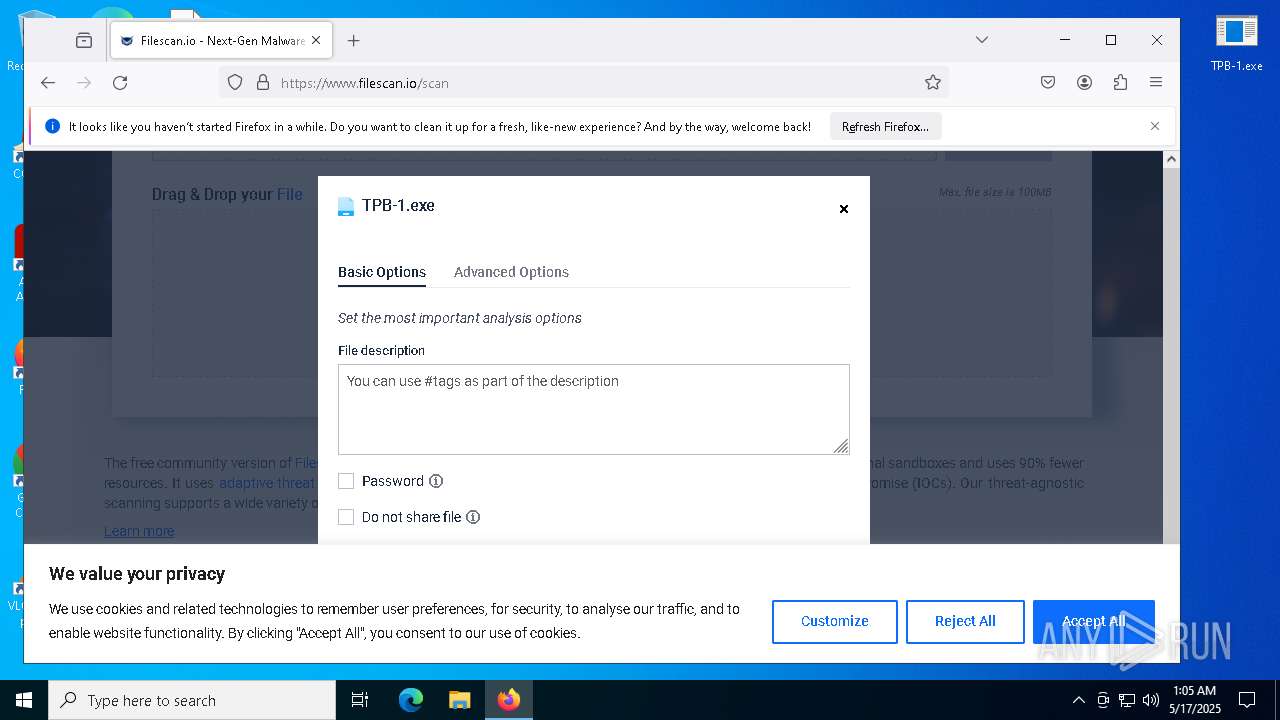The width and height of the screenshot is (1280, 720).
Task: Open File Explorer from the taskbar
Action: click(x=459, y=700)
